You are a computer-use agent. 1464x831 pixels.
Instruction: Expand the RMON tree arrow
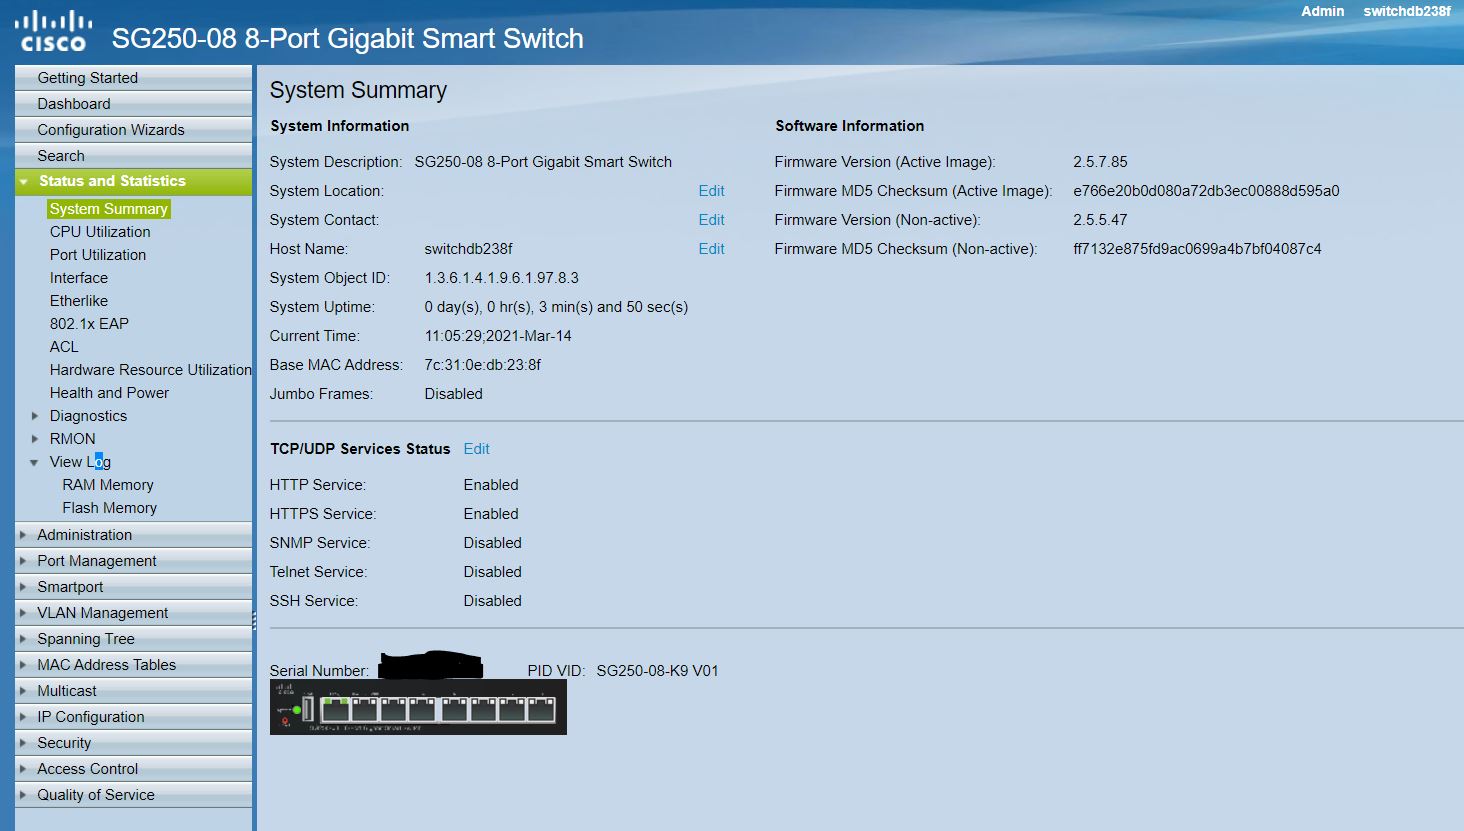35,439
